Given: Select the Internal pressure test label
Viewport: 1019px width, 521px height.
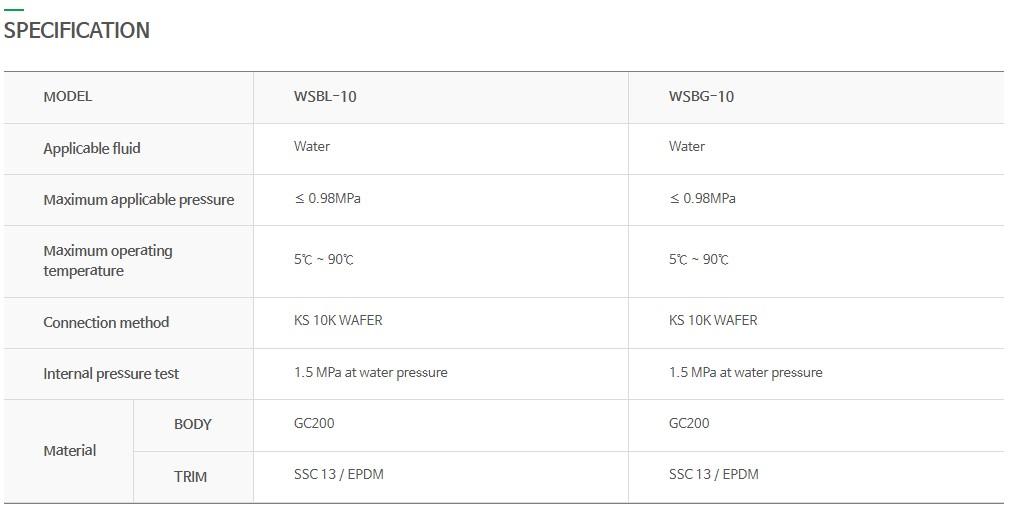Looking at the screenshot, I should click(110, 374).
